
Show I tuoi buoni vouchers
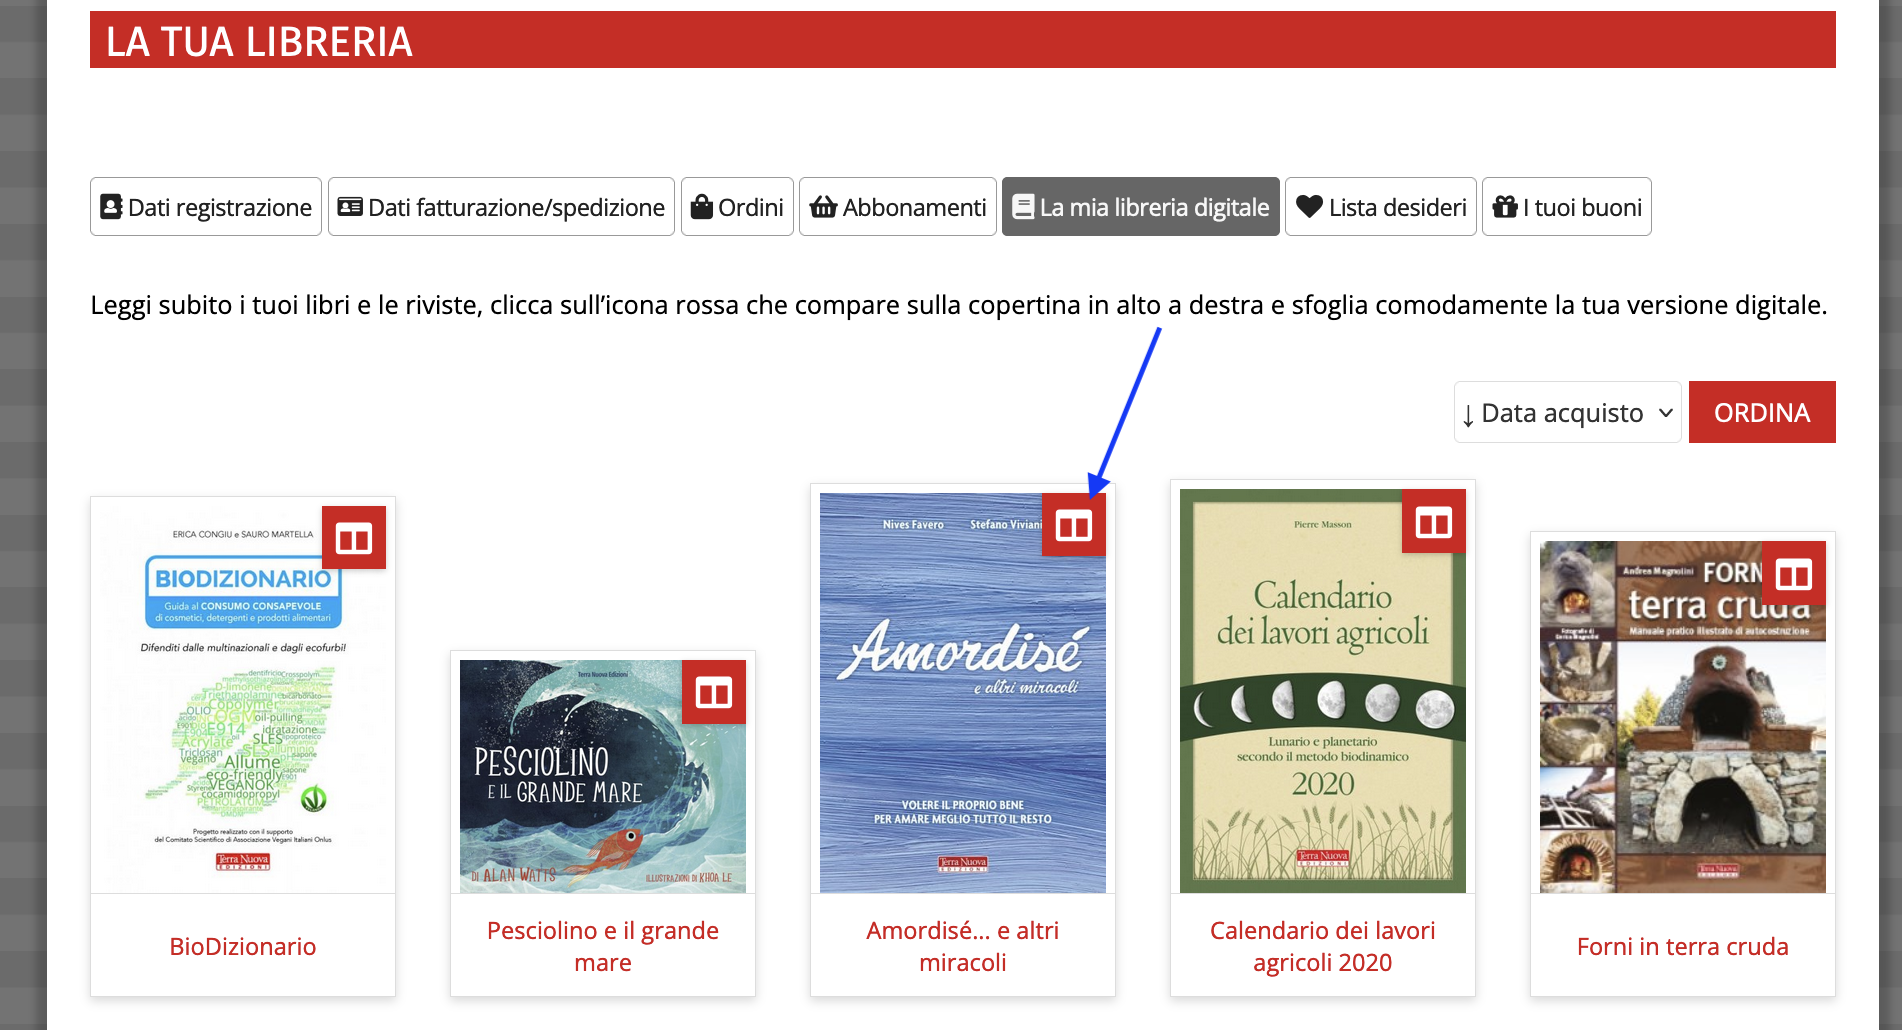tap(1566, 207)
